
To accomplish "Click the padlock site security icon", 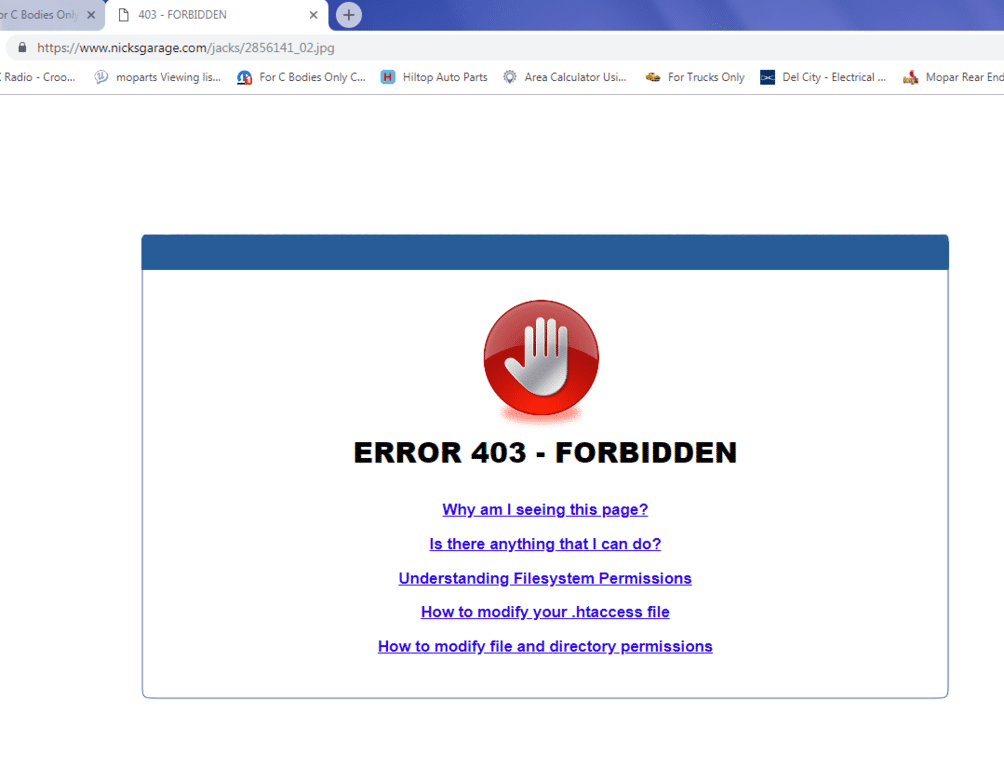I will point(22,47).
